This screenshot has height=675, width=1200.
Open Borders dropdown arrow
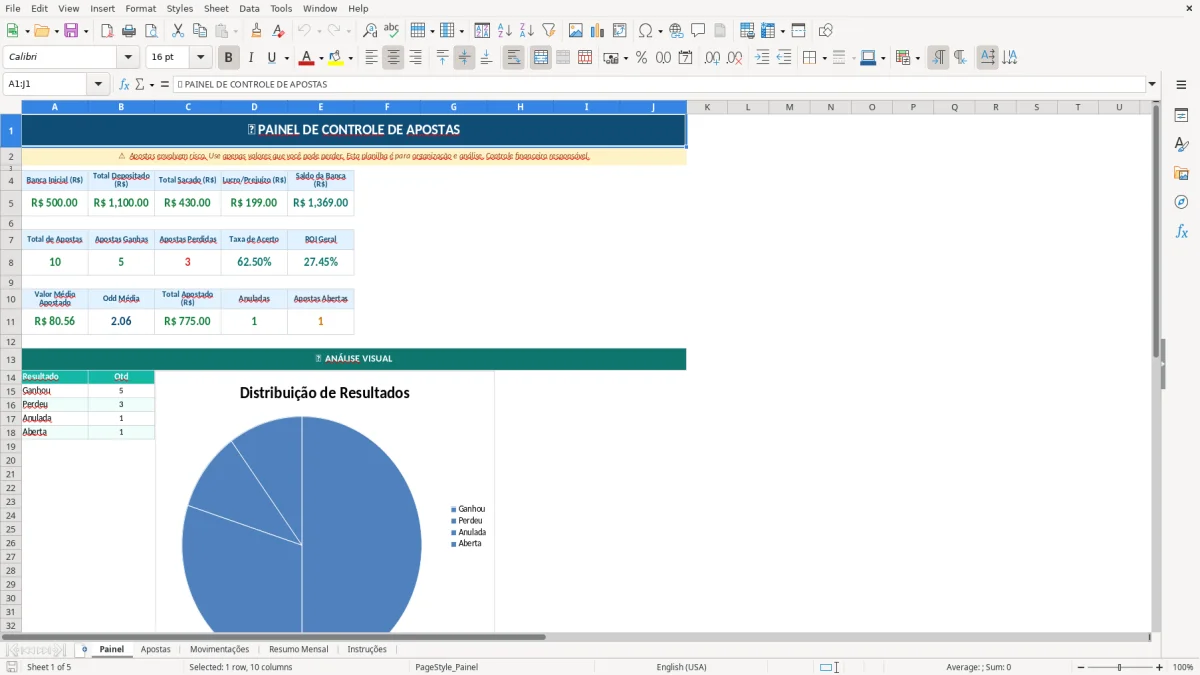click(824, 58)
